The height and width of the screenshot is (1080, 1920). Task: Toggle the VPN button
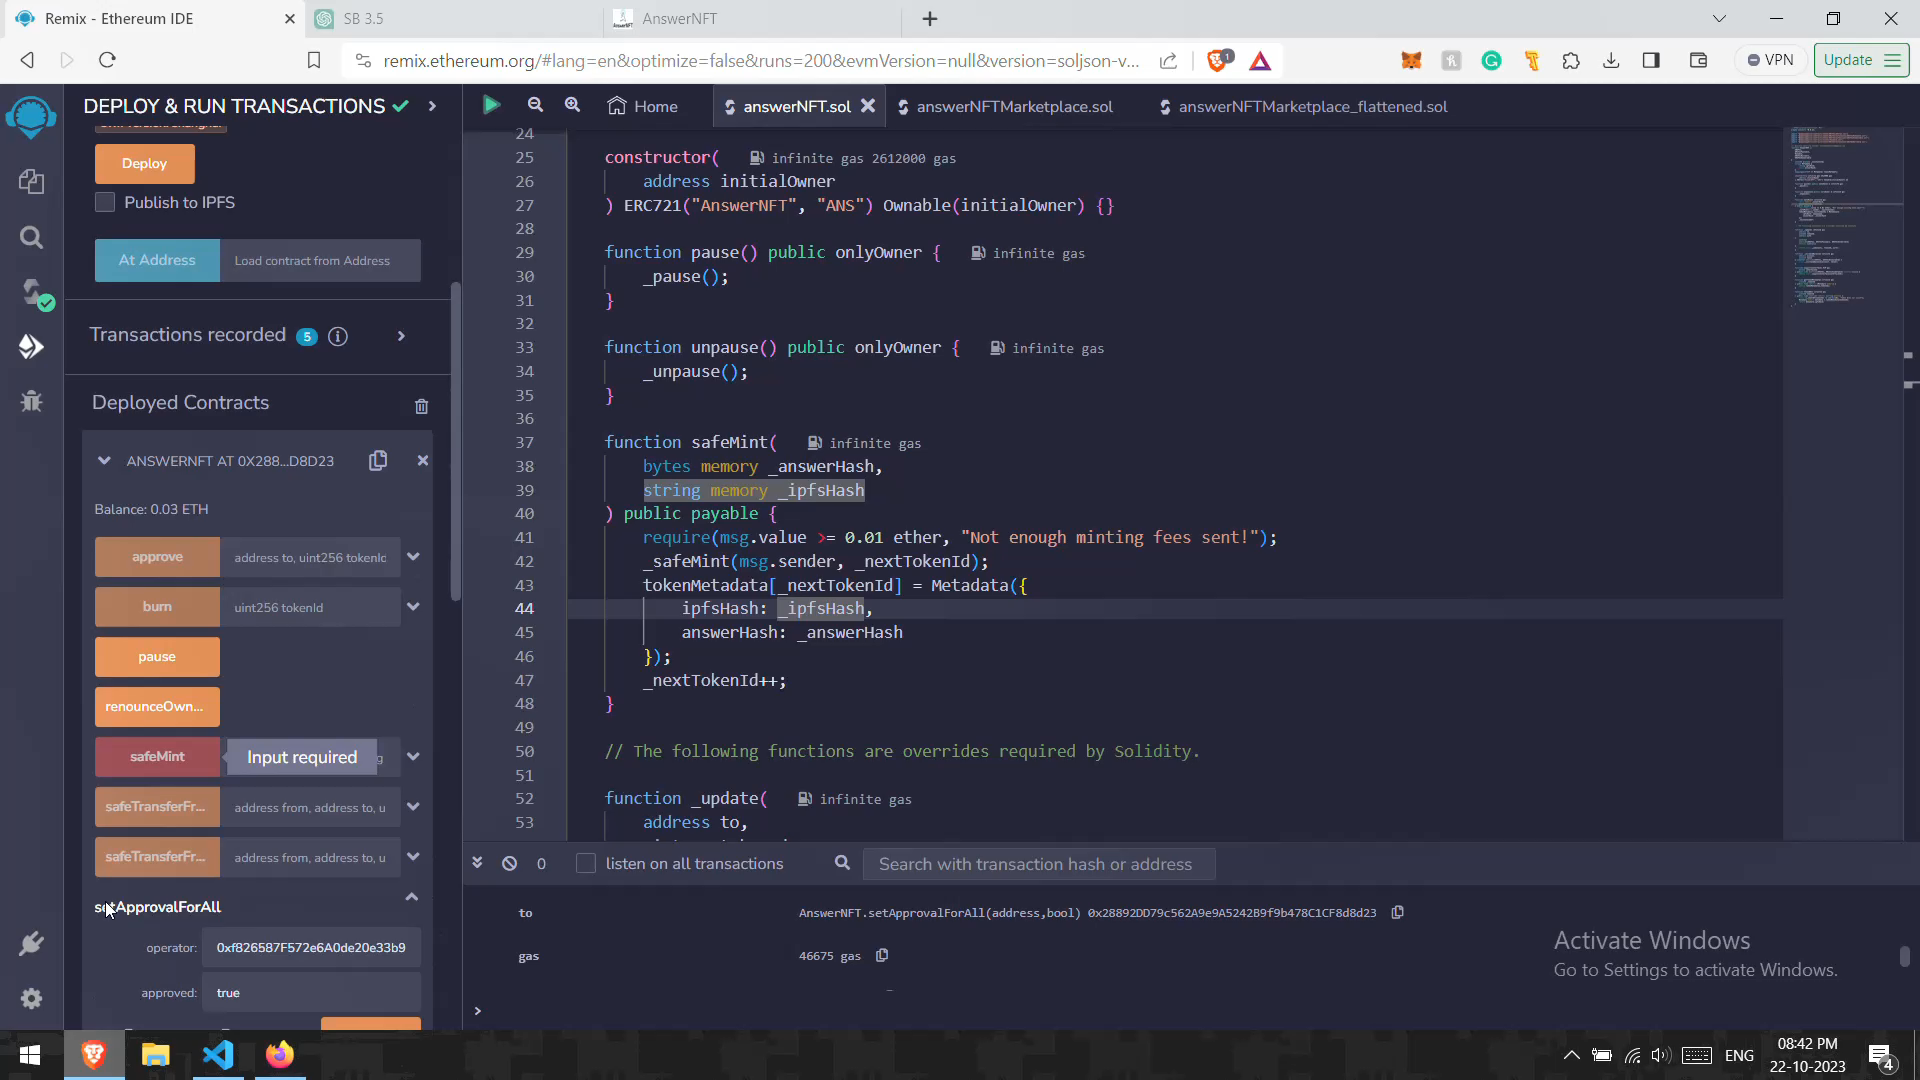[1771, 60]
